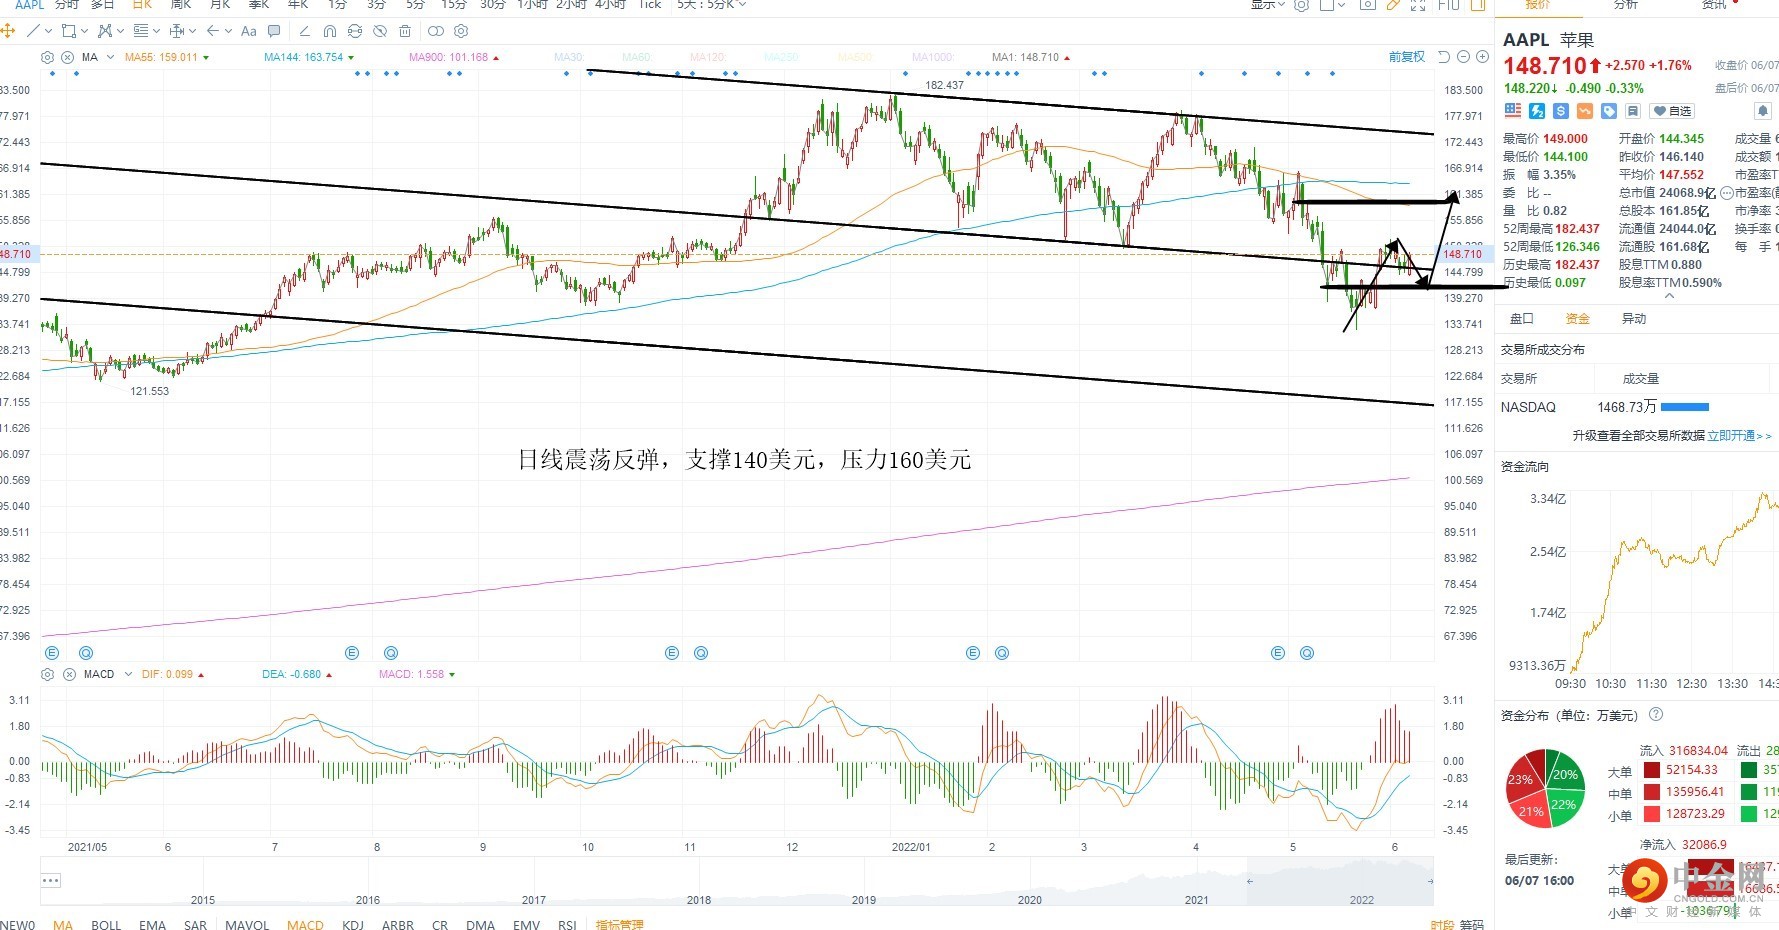Open the 5天:5分K period dropdown

coord(711,5)
